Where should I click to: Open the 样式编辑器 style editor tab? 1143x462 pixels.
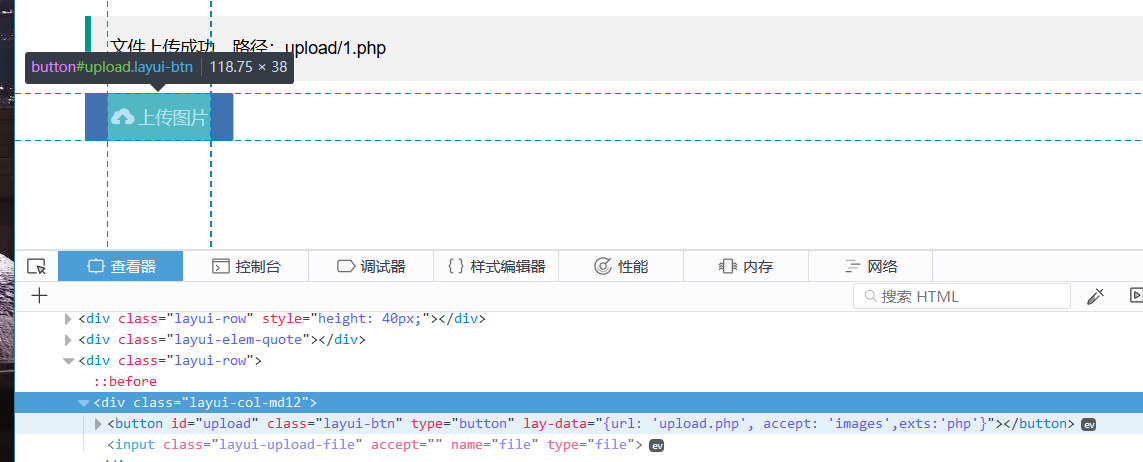coord(496,267)
